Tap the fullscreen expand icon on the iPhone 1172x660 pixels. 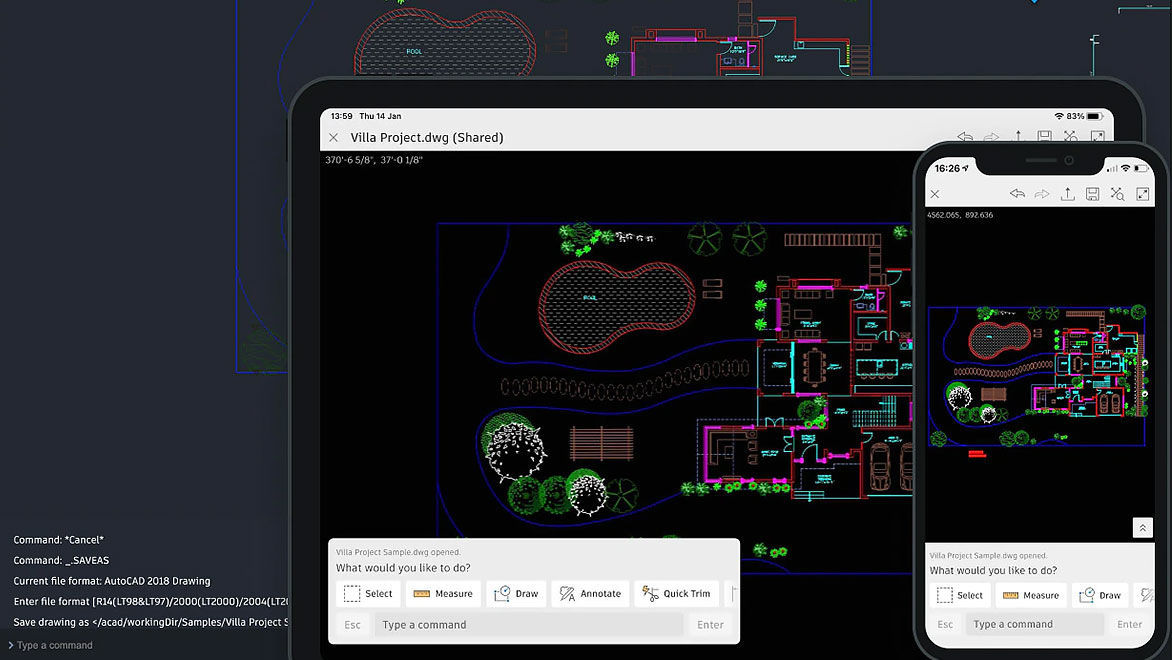tap(1141, 193)
